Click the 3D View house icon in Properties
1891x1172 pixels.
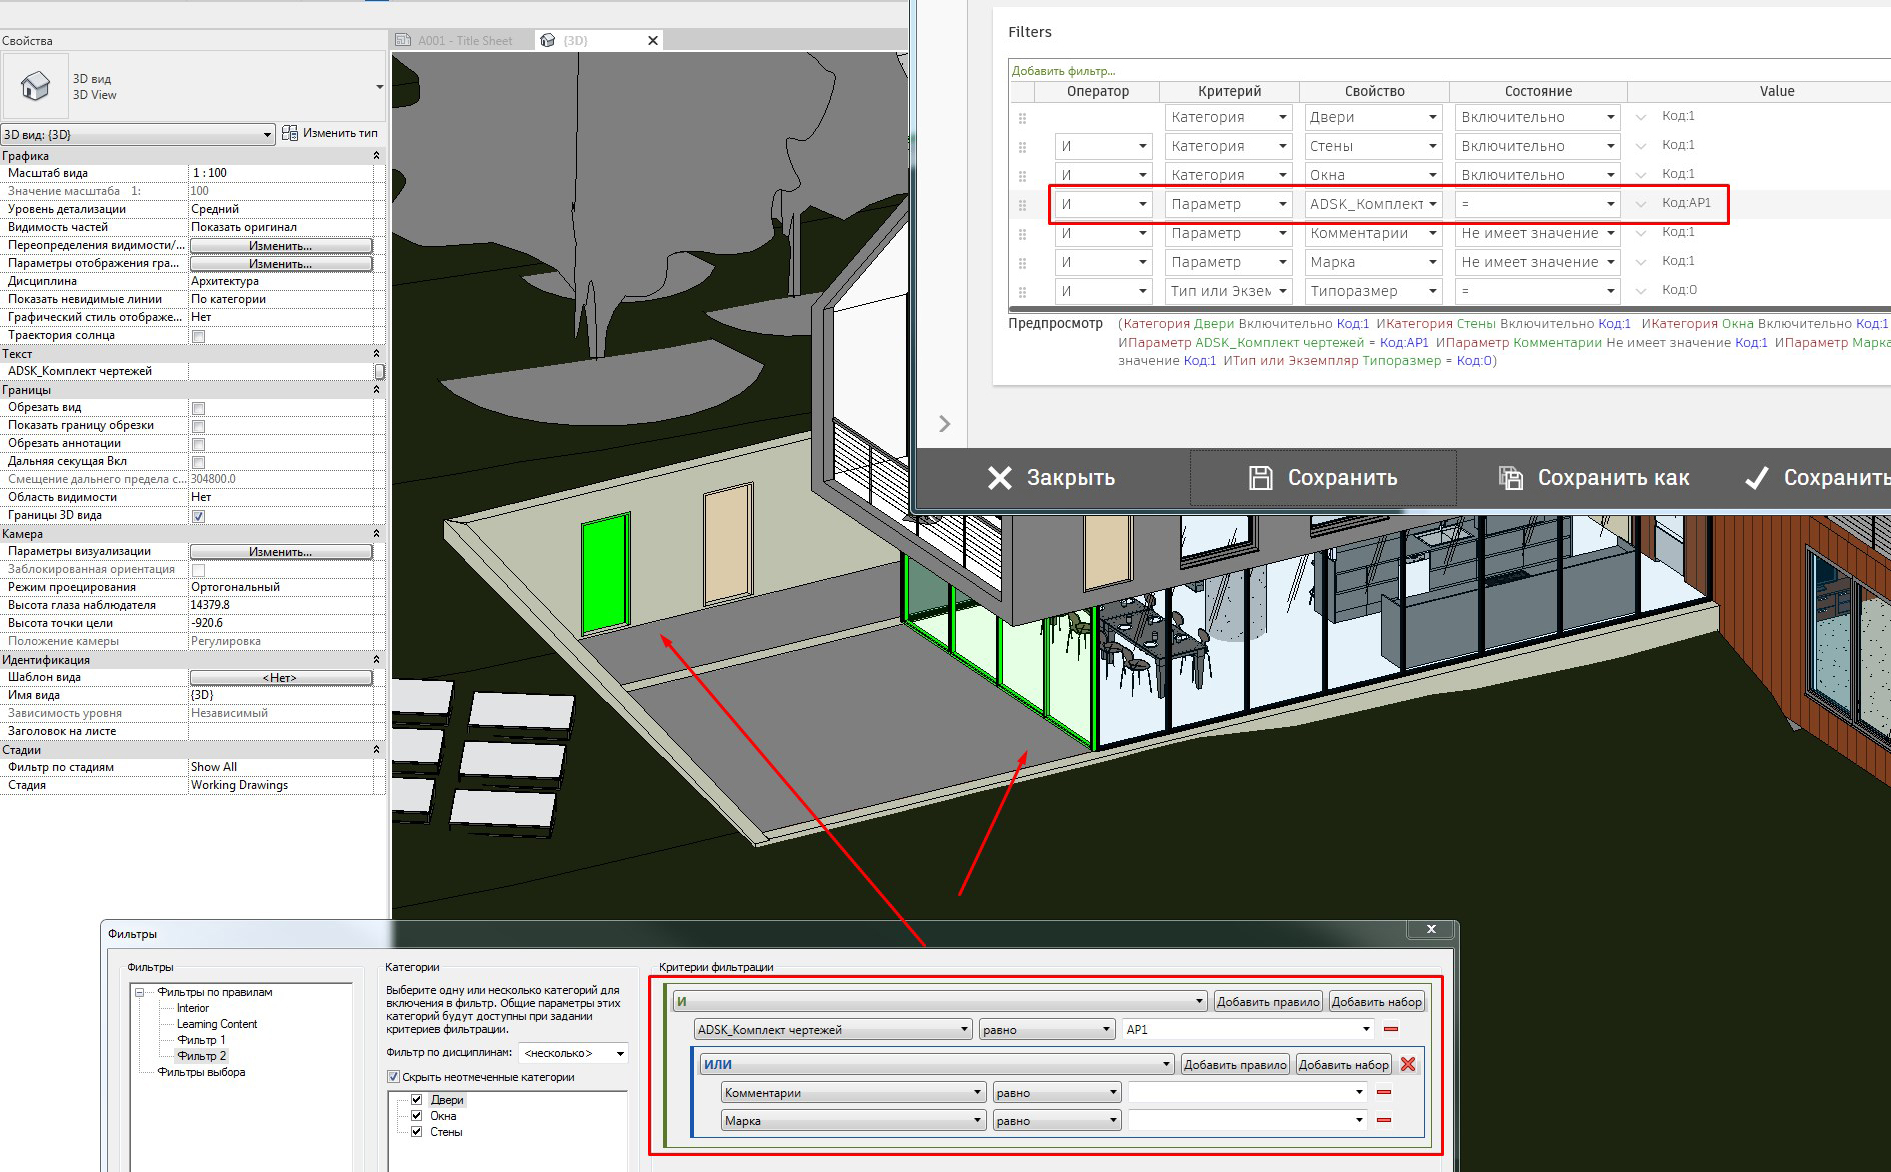pyautogui.click(x=35, y=86)
